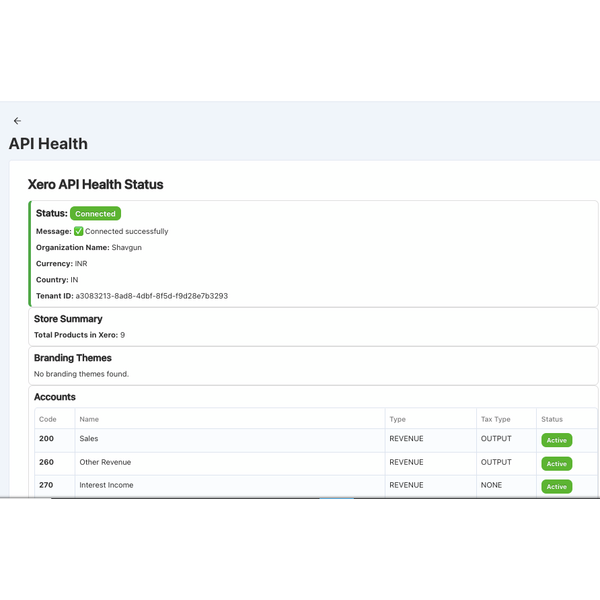Image resolution: width=600 pixels, height=600 pixels.
Task: Click the Store Summary heading
Action: click(68, 319)
